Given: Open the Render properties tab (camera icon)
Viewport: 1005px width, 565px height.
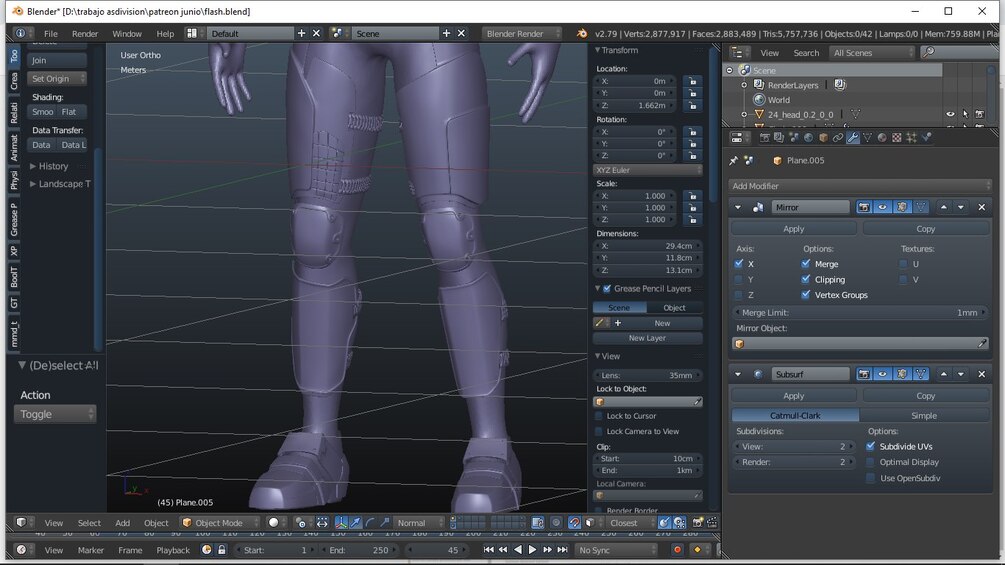Looking at the screenshot, I should (765, 138).
